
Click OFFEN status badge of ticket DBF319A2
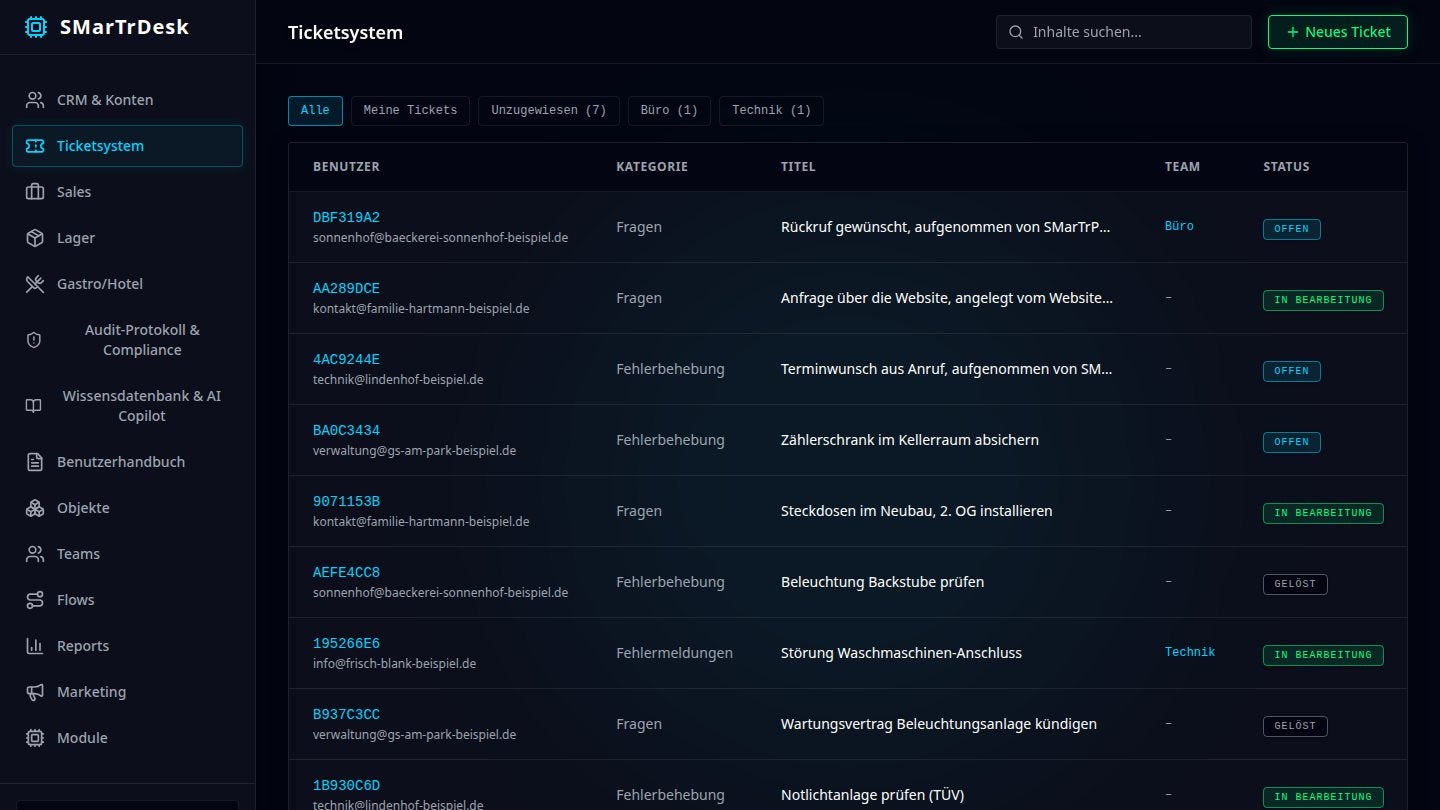tap(1291, 229)
